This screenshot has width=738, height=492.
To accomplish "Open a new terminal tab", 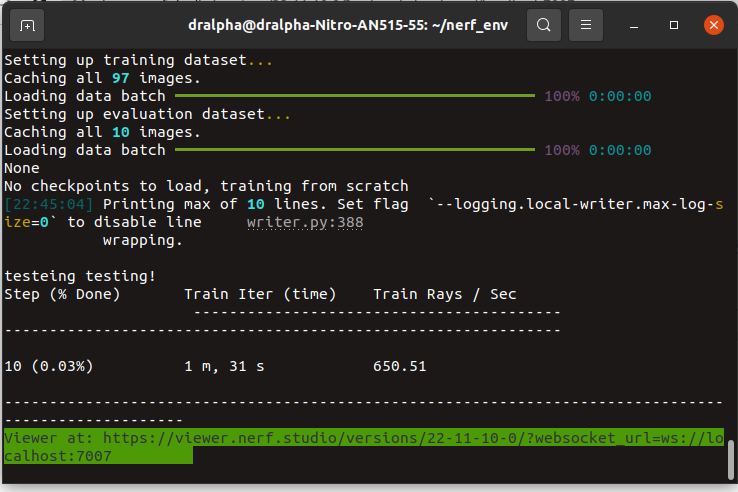I will (x=27, y=25).
